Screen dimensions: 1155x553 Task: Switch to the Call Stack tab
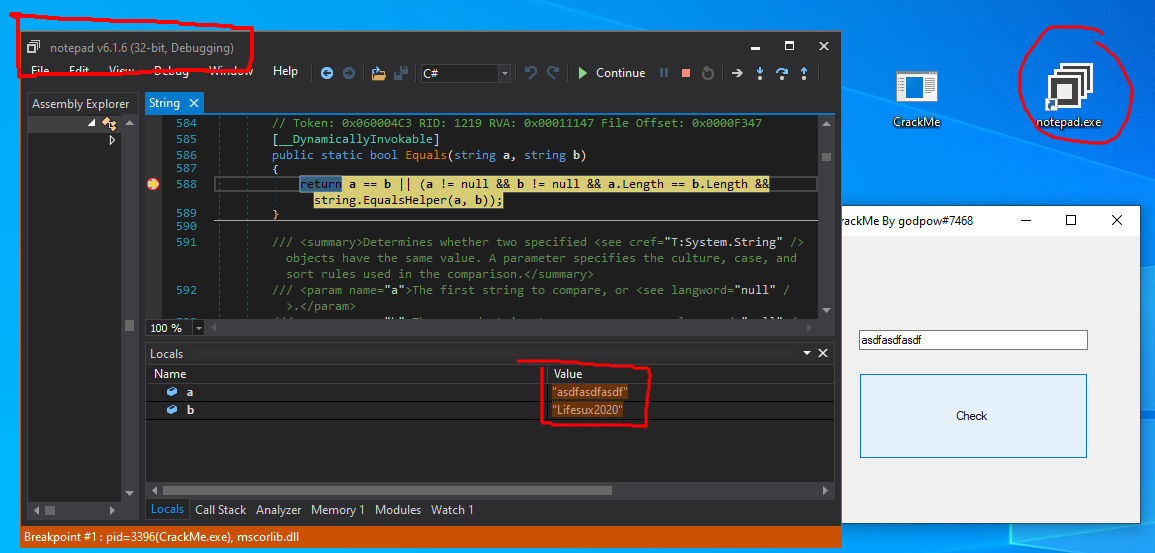pyautogui.click(x=220, y=510)
